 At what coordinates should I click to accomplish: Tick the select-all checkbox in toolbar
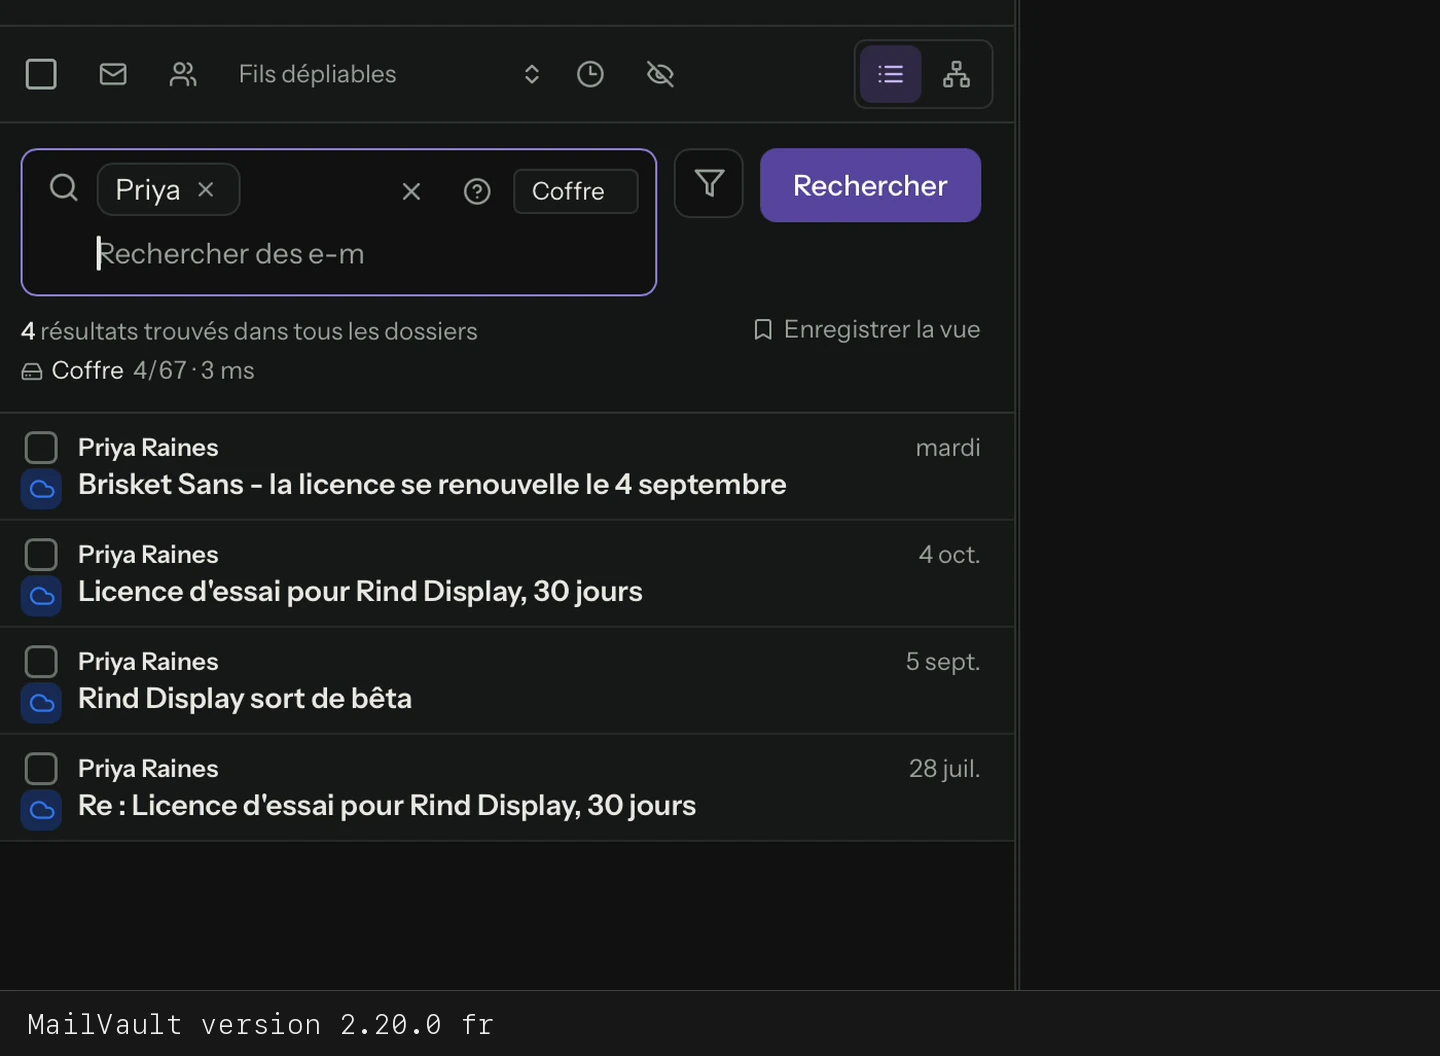[41, 74]
